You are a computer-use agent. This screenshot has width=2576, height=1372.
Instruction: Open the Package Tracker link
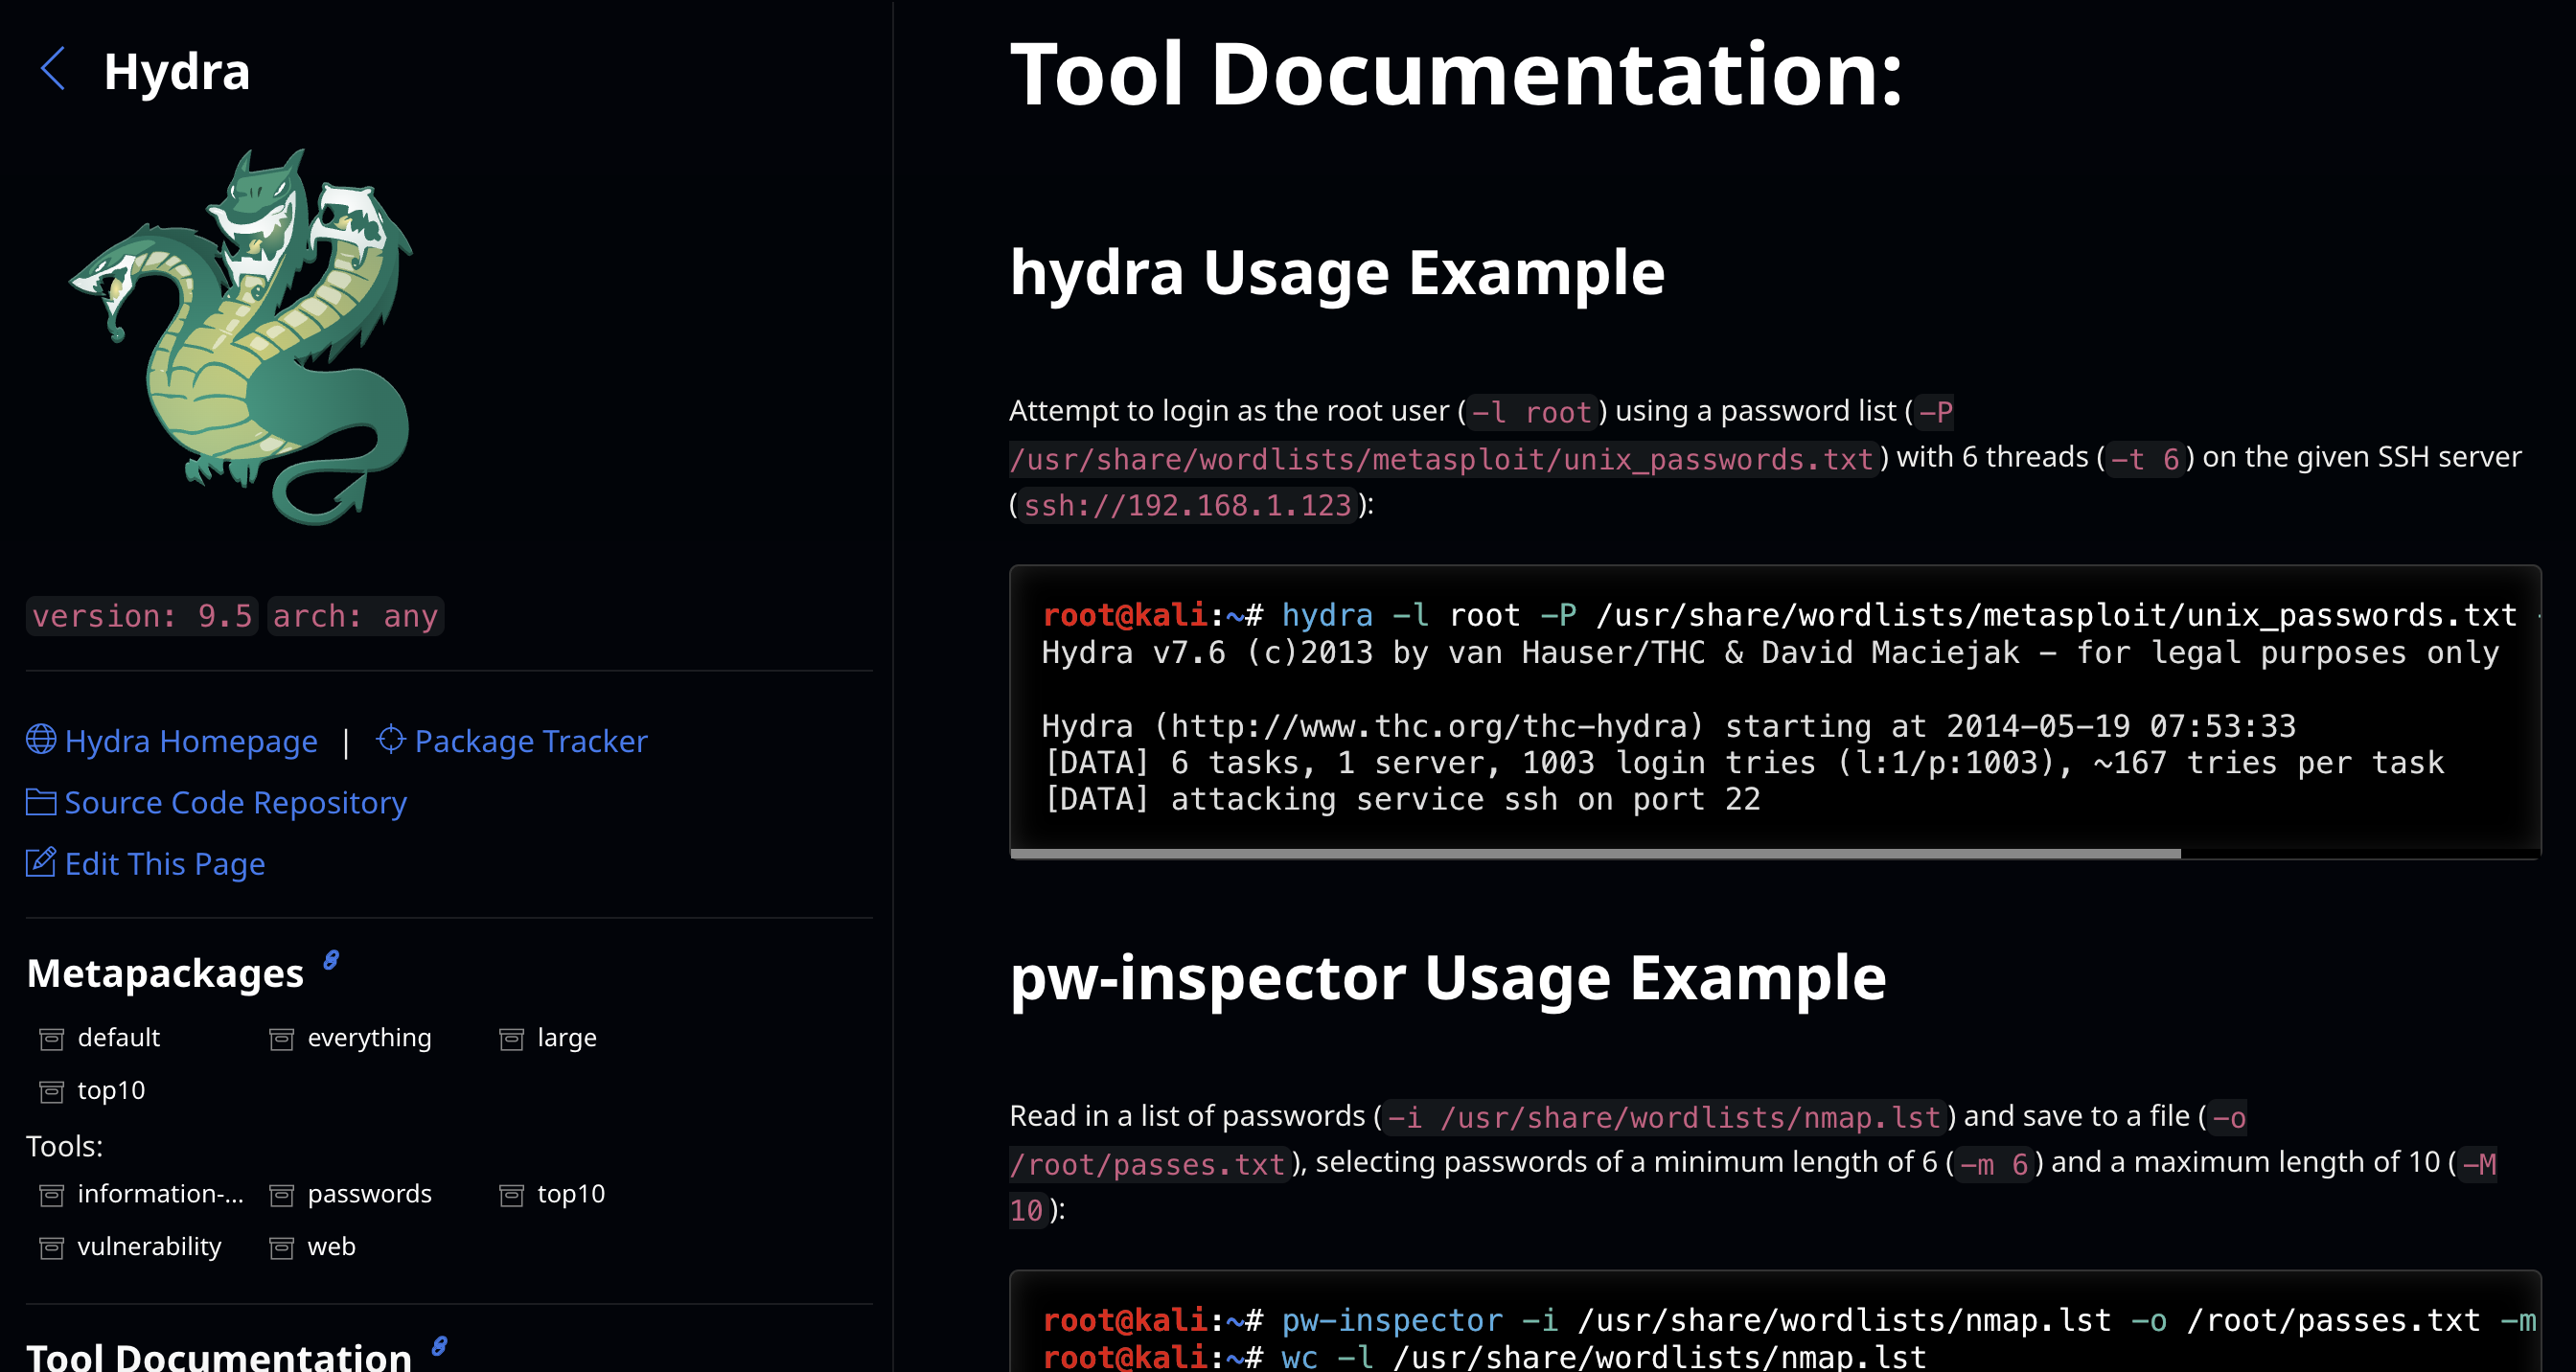(x=531, y=741)
